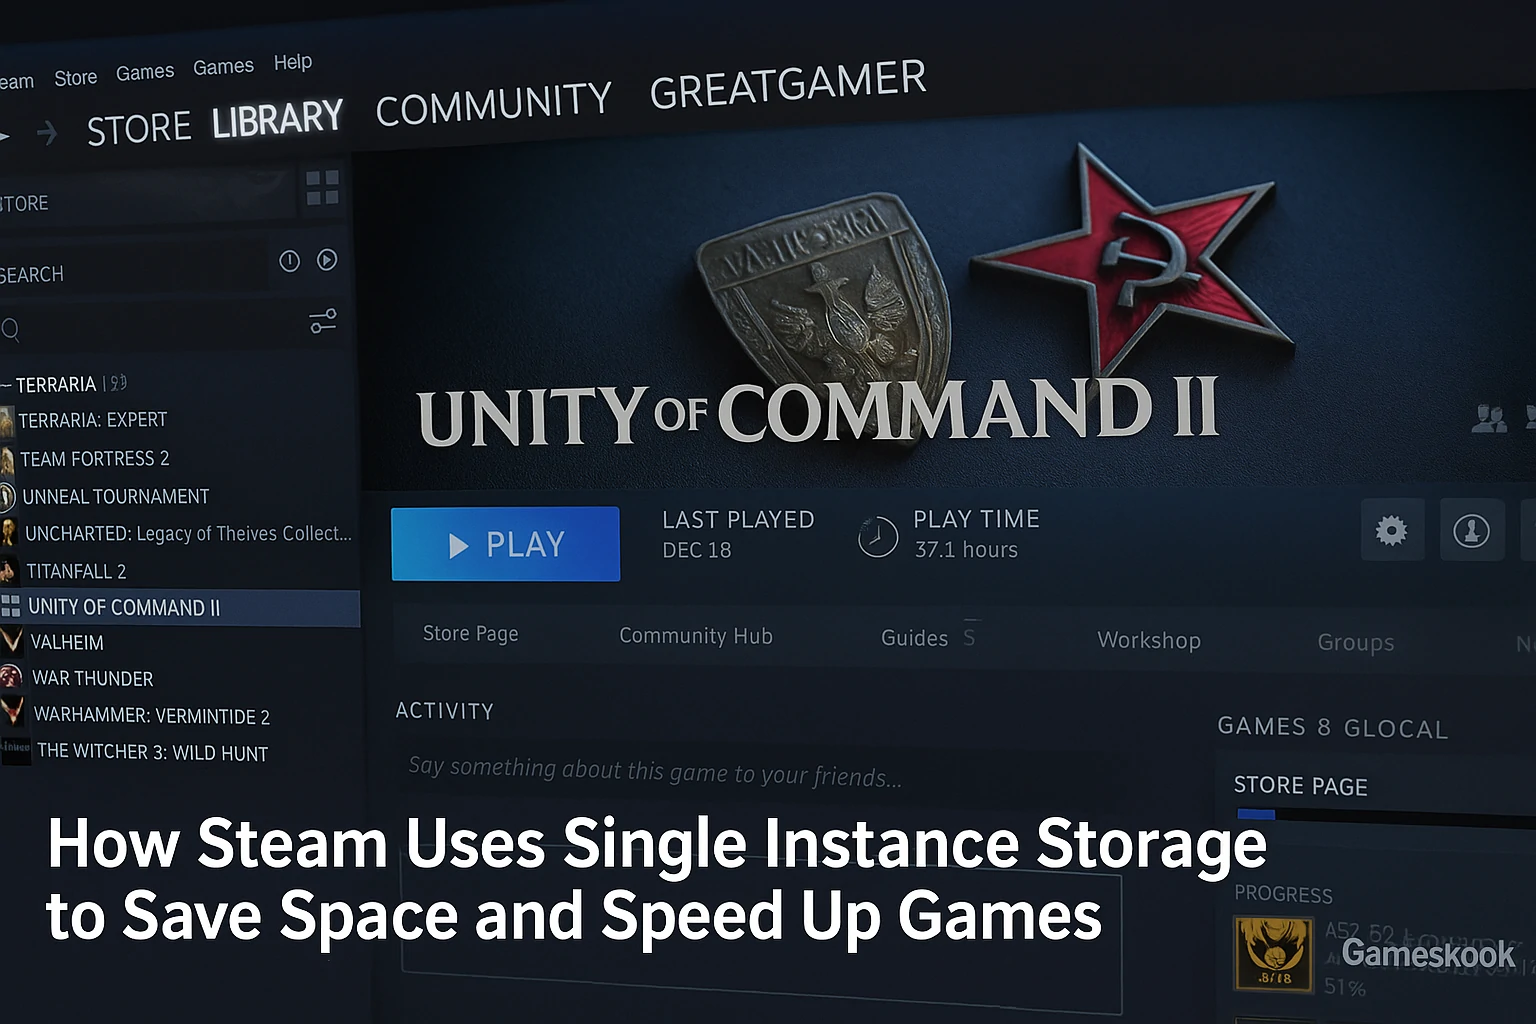Viewport: 1536px width, 1024px height.
Task: Click the forward navigation arrow
Action: [x=47, y=133]
